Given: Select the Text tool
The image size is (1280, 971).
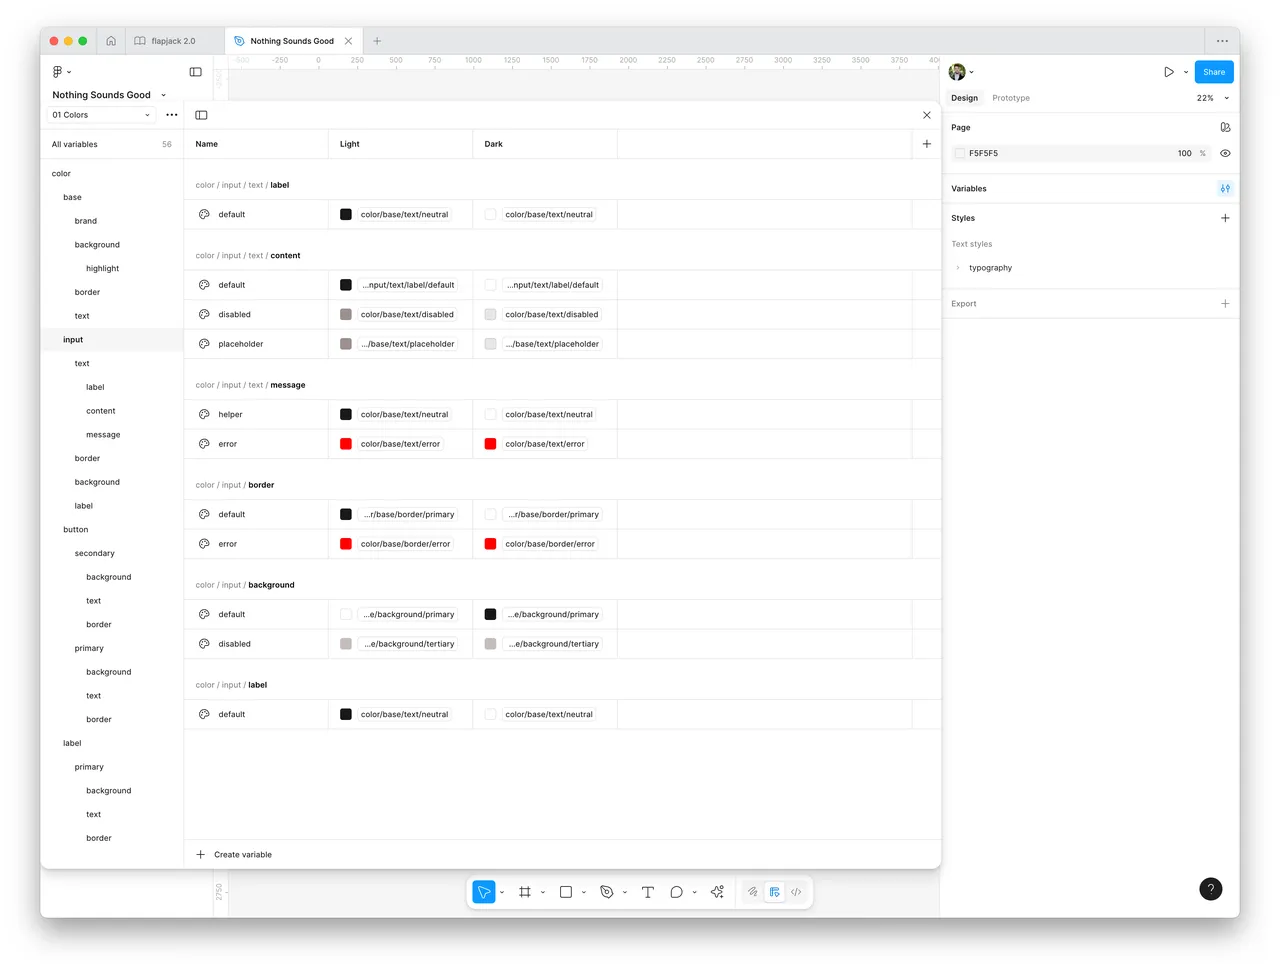Looking at the screenshot, I should 648,892.
